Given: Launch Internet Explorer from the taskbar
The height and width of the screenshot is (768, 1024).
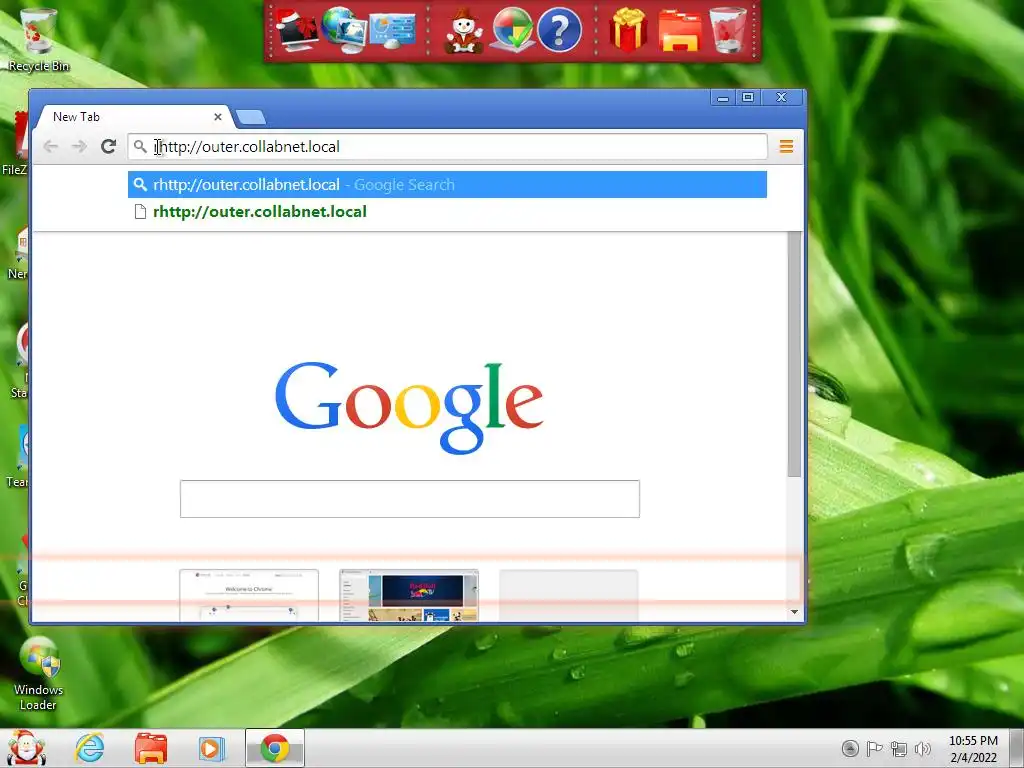Looking at the screenshot, I should 89,748.
